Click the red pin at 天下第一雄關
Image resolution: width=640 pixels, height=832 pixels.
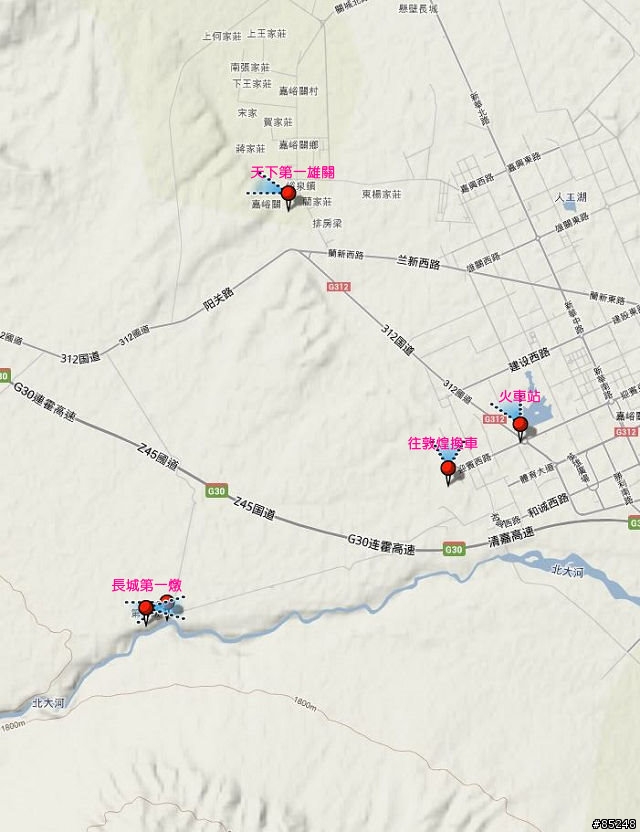288,194
